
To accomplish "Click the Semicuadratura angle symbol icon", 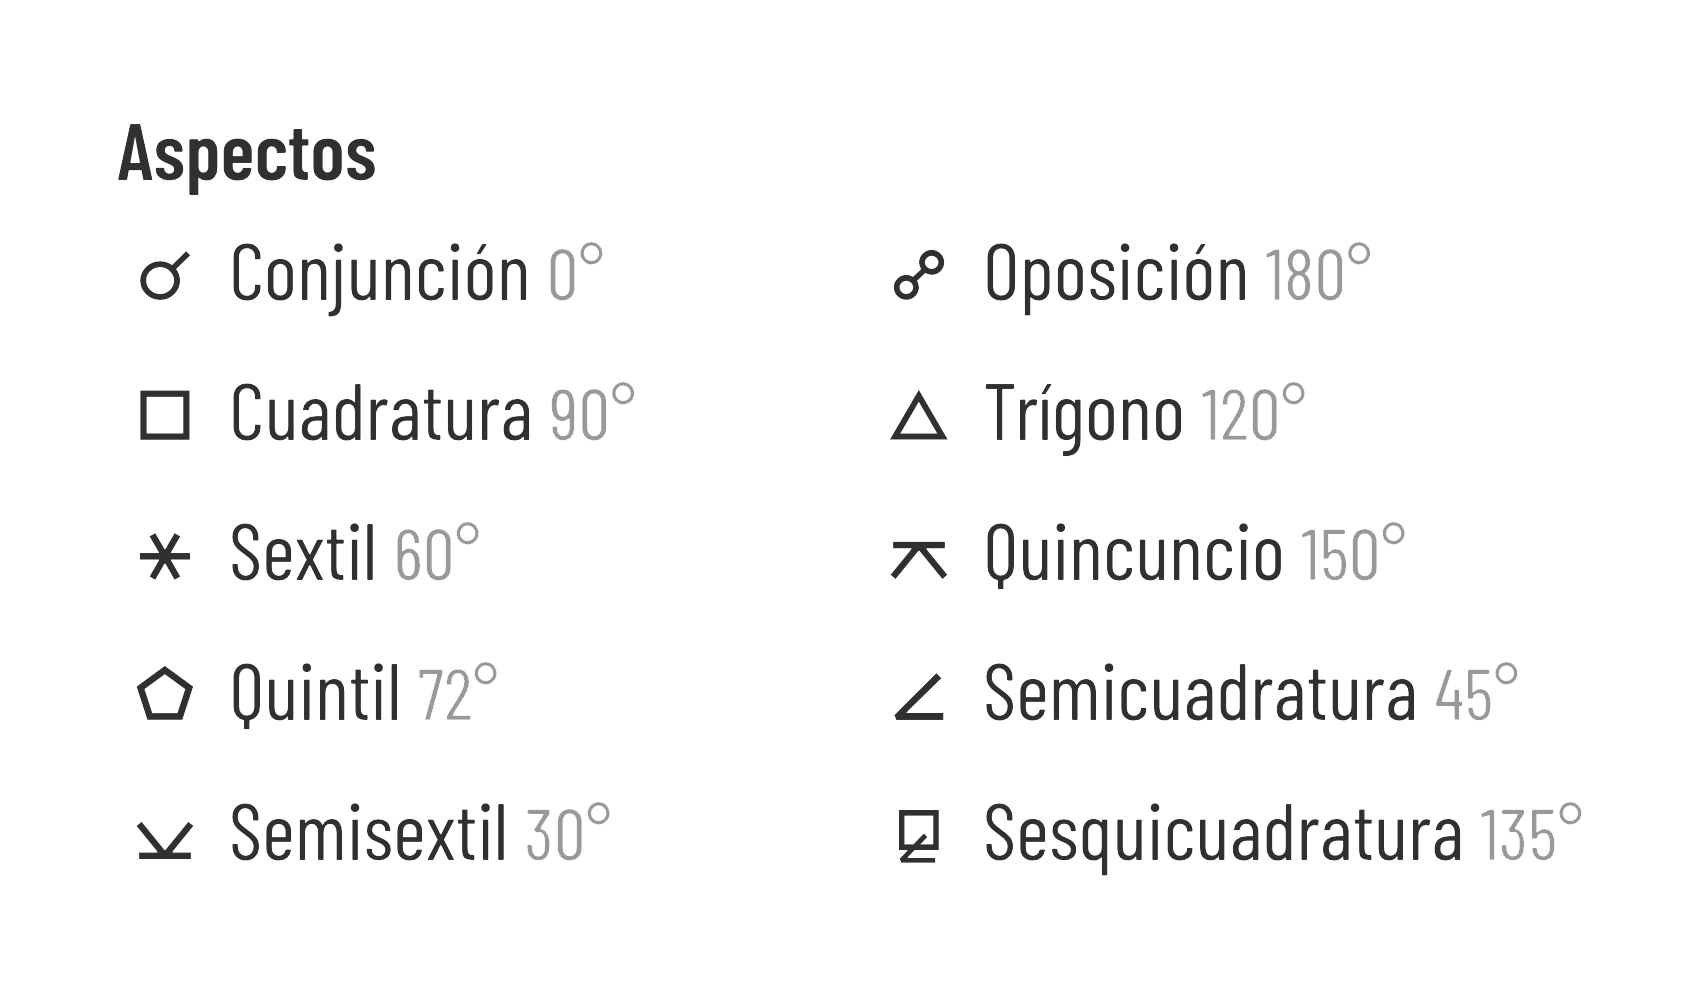I will 918,697.
